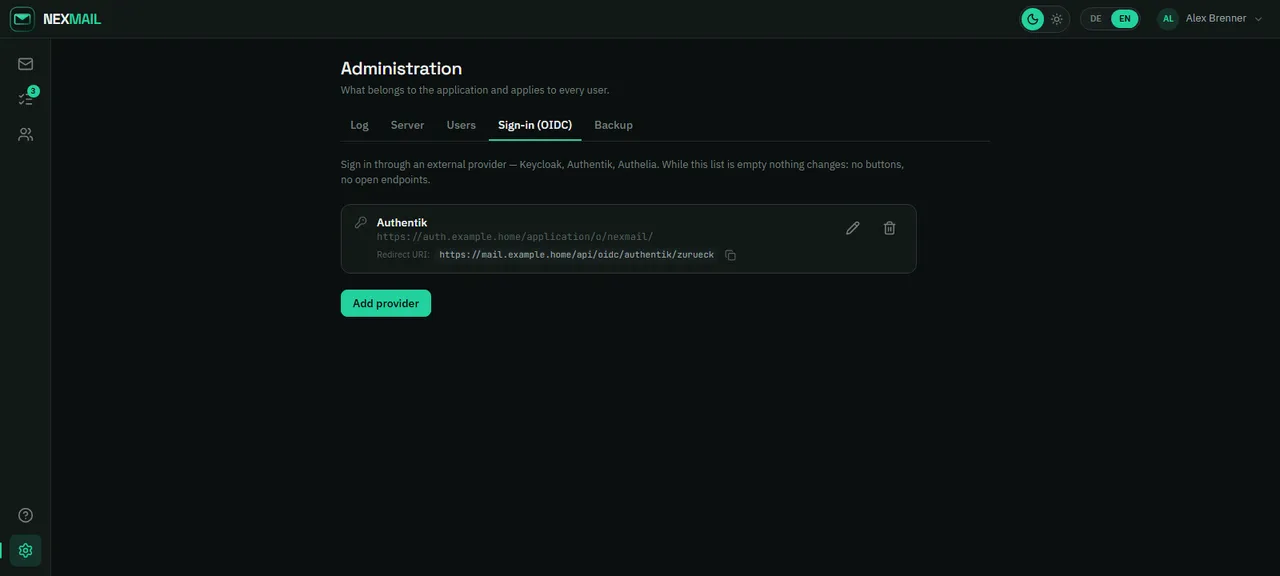
Task: Switch to the Backup tab
Action: (x=613, y=125)
